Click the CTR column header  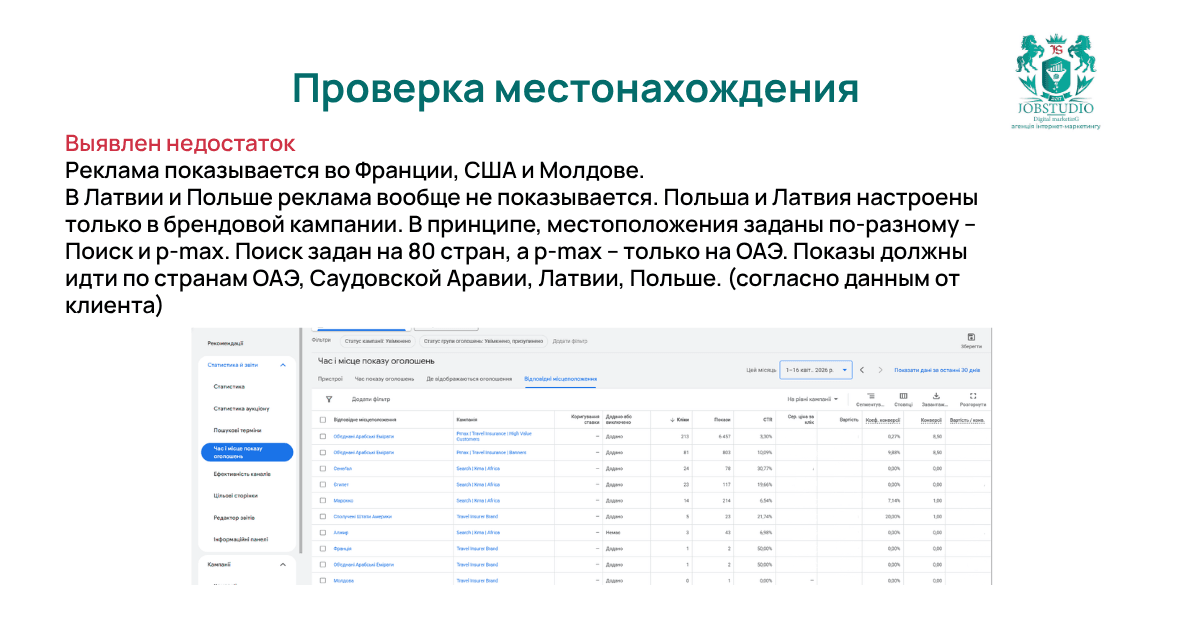tap(767, 419)
